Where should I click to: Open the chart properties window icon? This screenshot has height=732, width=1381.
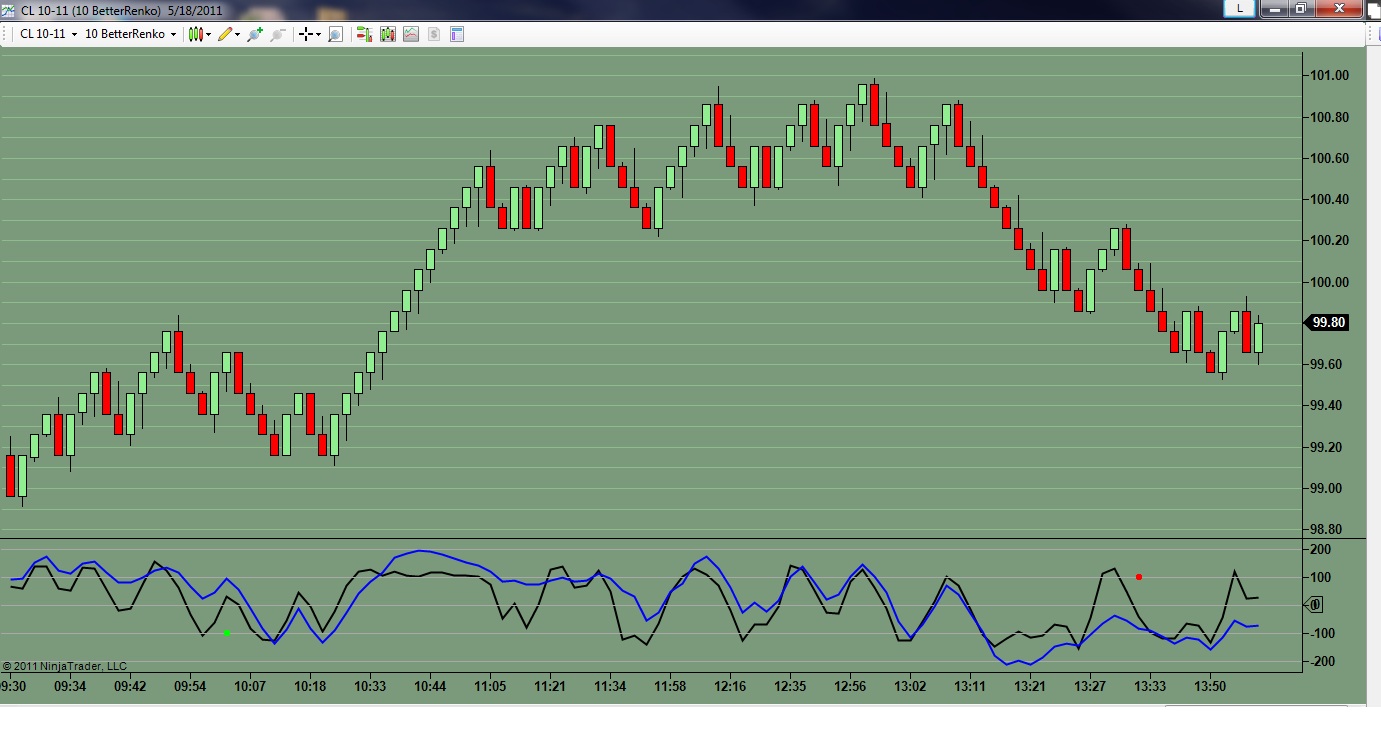pos(457,34)
